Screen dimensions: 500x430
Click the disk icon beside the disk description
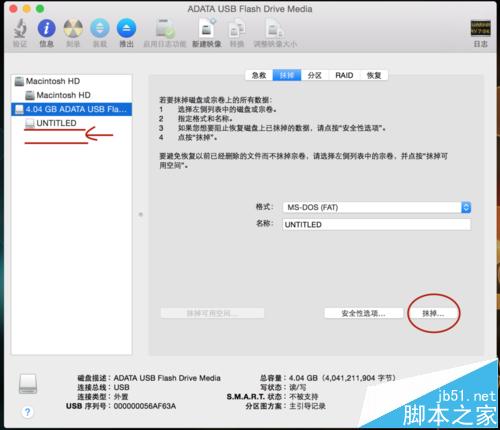click(28, 384)
